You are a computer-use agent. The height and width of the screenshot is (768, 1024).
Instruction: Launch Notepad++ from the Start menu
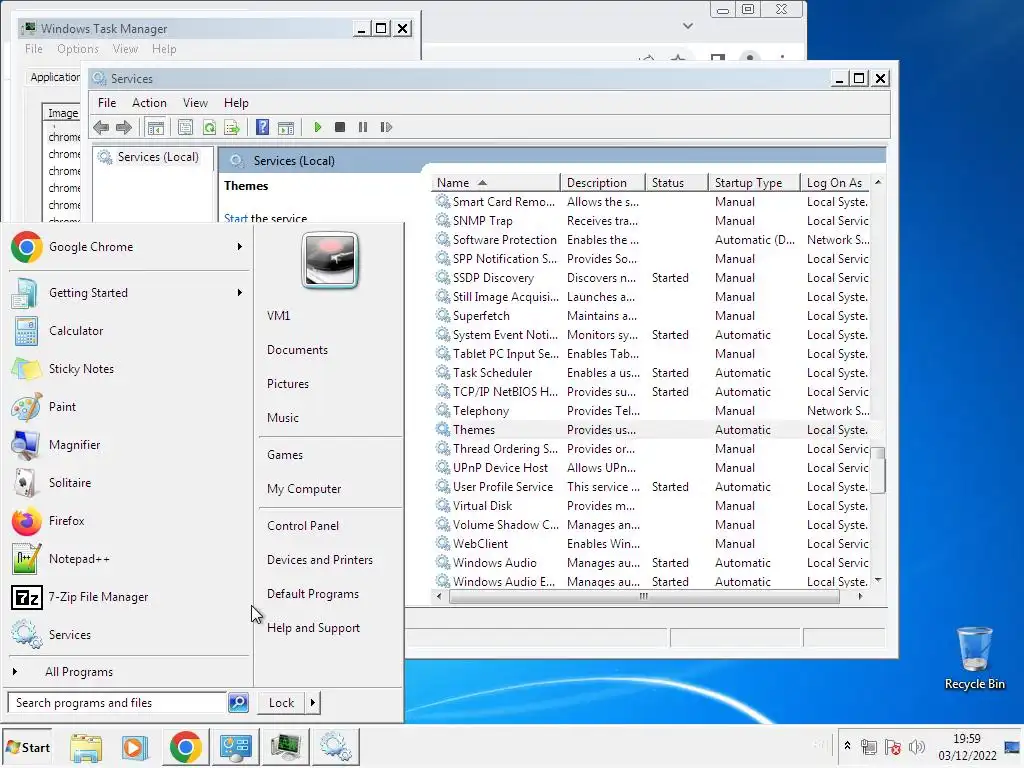coord(129,559)
